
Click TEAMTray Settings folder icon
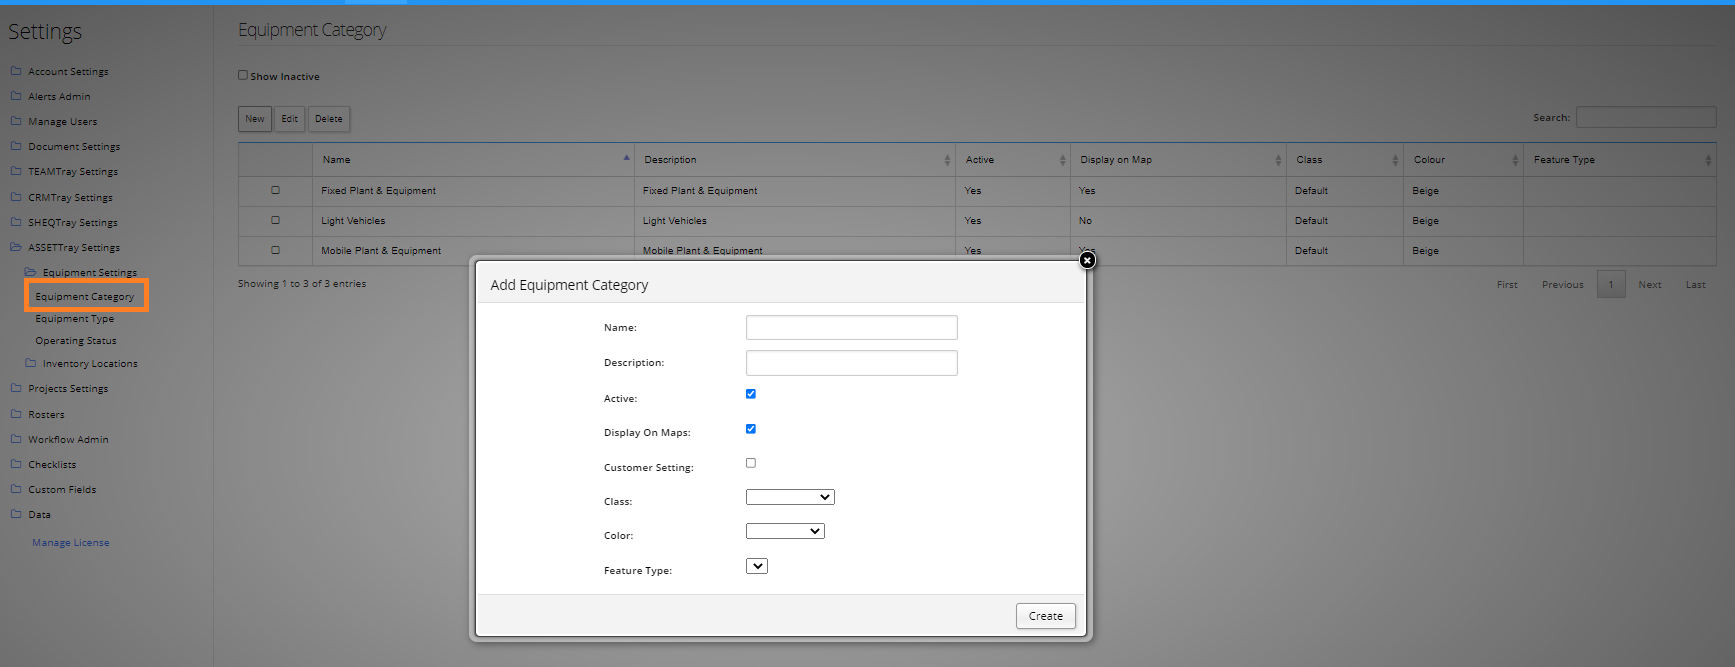[16, 171]
